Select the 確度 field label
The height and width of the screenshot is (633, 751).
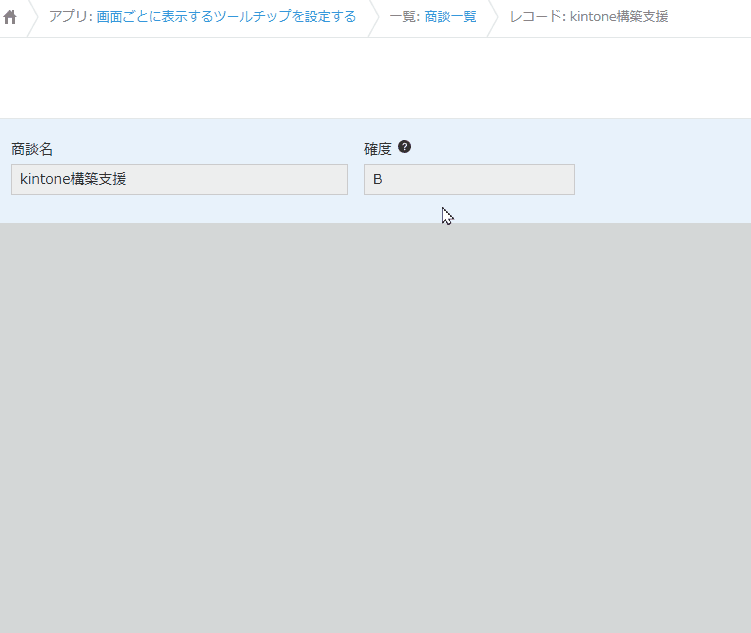(378, 149)
